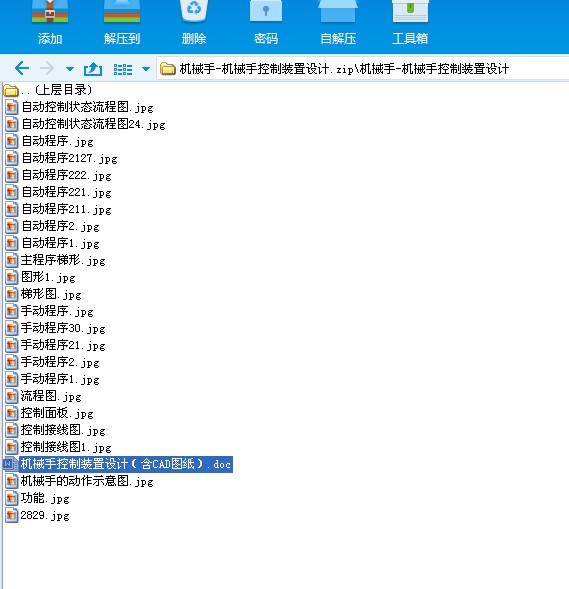Screen dimensions: 569x589
Task: Select file 梯形图.jpg
Action: (x=44, y=294)
